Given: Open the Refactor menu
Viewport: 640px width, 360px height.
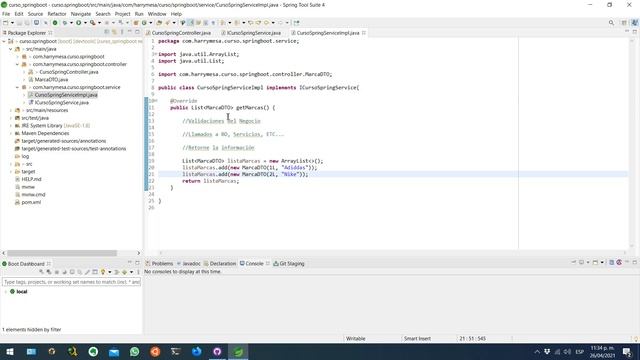Looking at the screenshot, I should click(57, 14).
